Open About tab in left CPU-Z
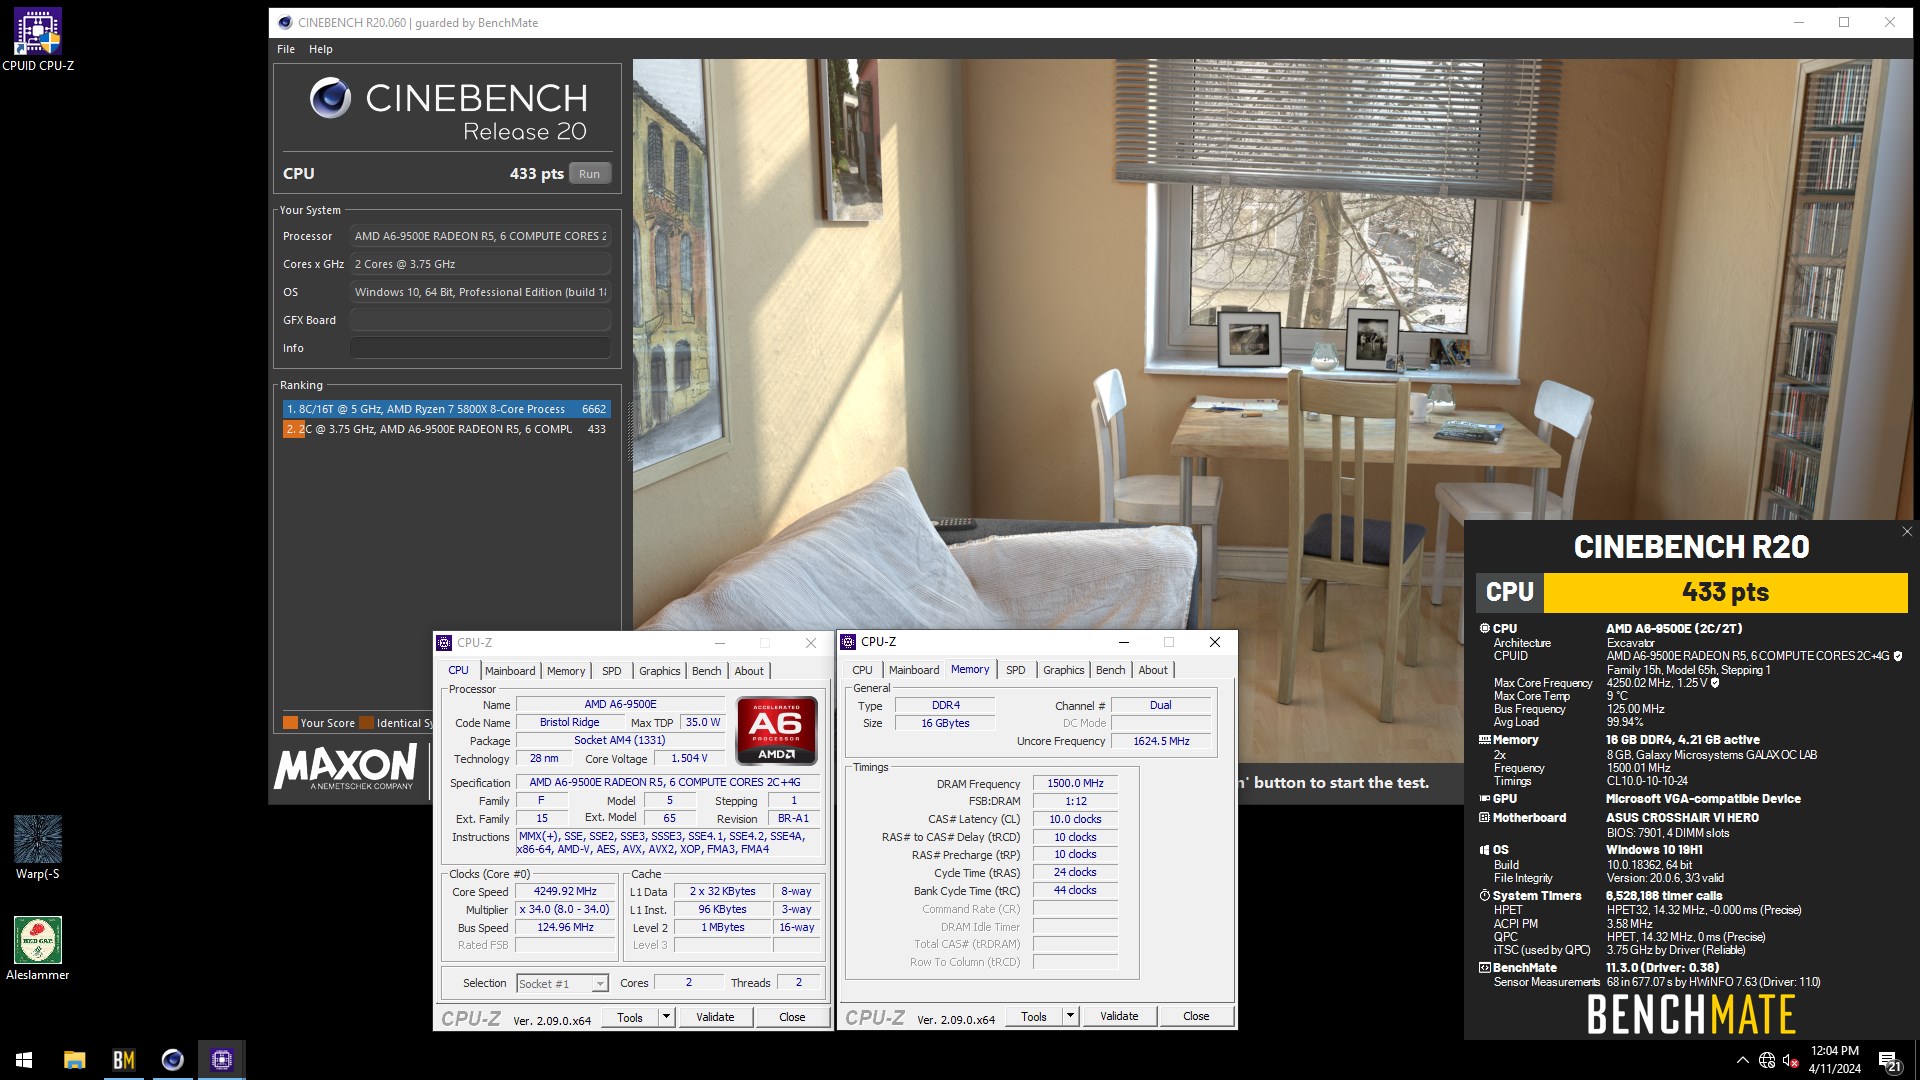Screen dimensions: 1920x1080 (x=749, y=671)
